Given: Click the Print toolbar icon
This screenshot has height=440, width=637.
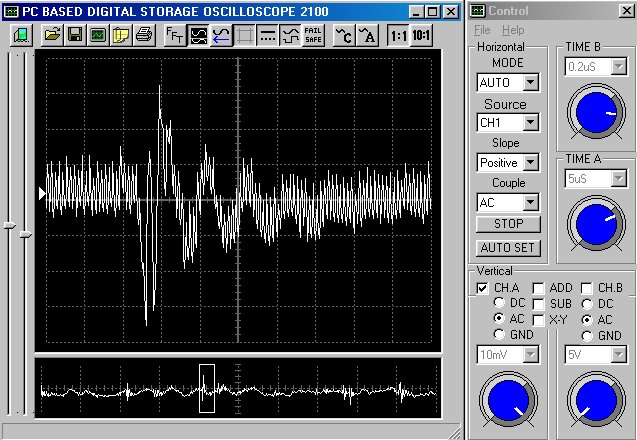Looking at the screenshot, I should (144, 35).
